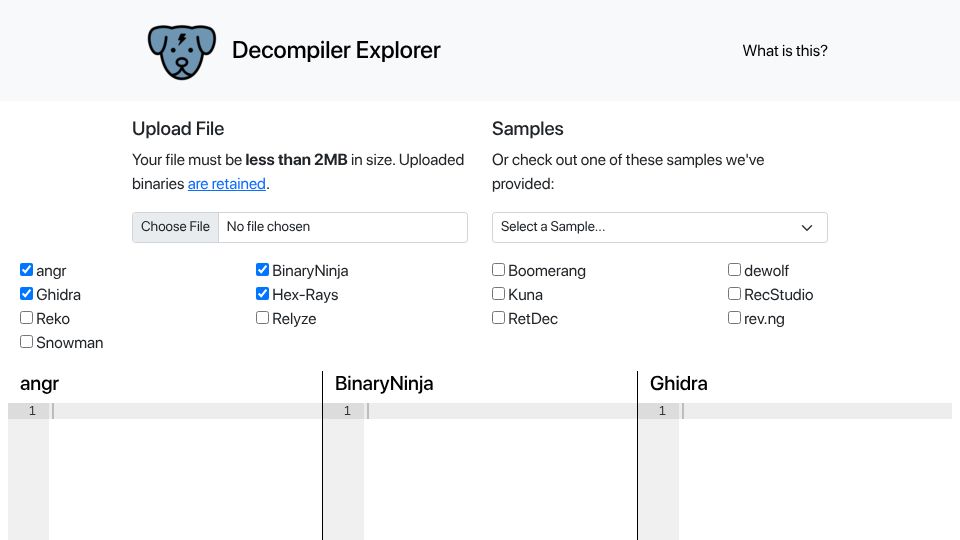Click the 'BinaryNinja' pane heading

384,383
